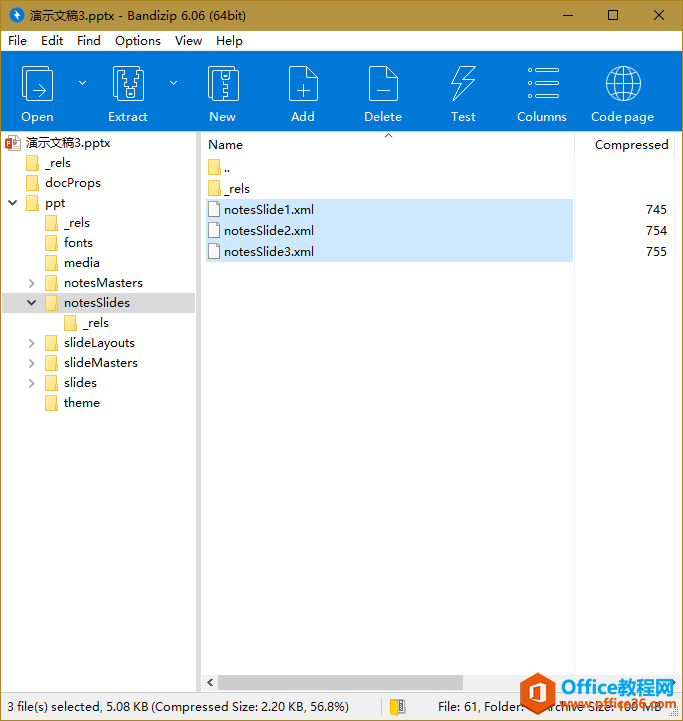The image size is (683, 721).
Task: Click the Delete toolbar icon
Action: coord(383,86)
